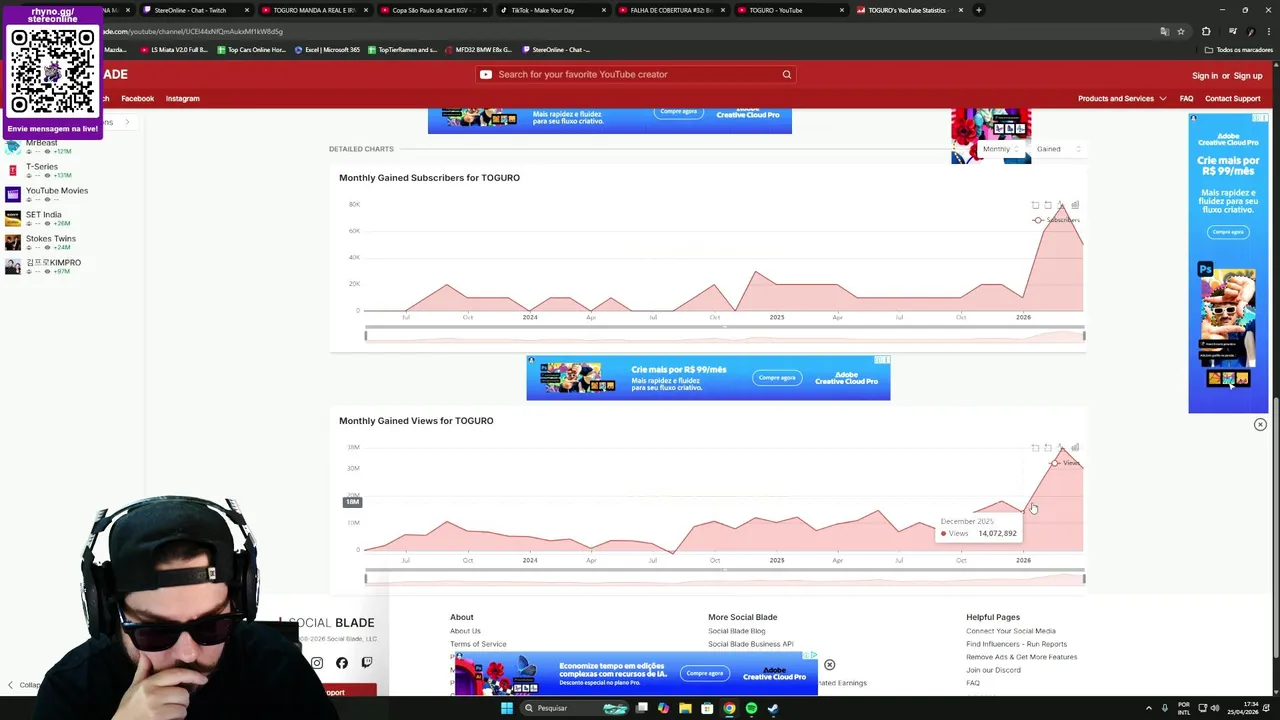Screen dimensions: 1280x720
Task: Open Excel | Microsoft 365 bookmark
Action: click(x=327, y=49)
